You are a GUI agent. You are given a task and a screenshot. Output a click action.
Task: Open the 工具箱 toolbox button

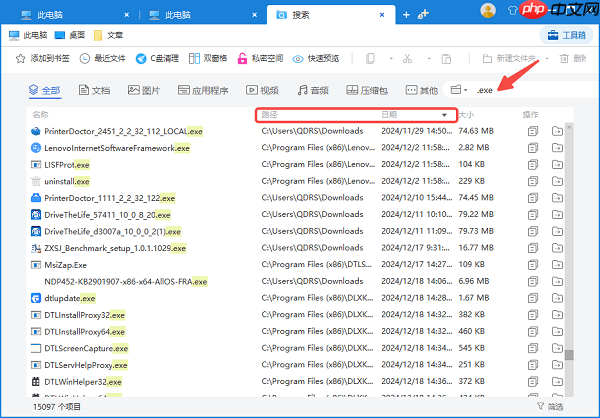tap(566, 35)
